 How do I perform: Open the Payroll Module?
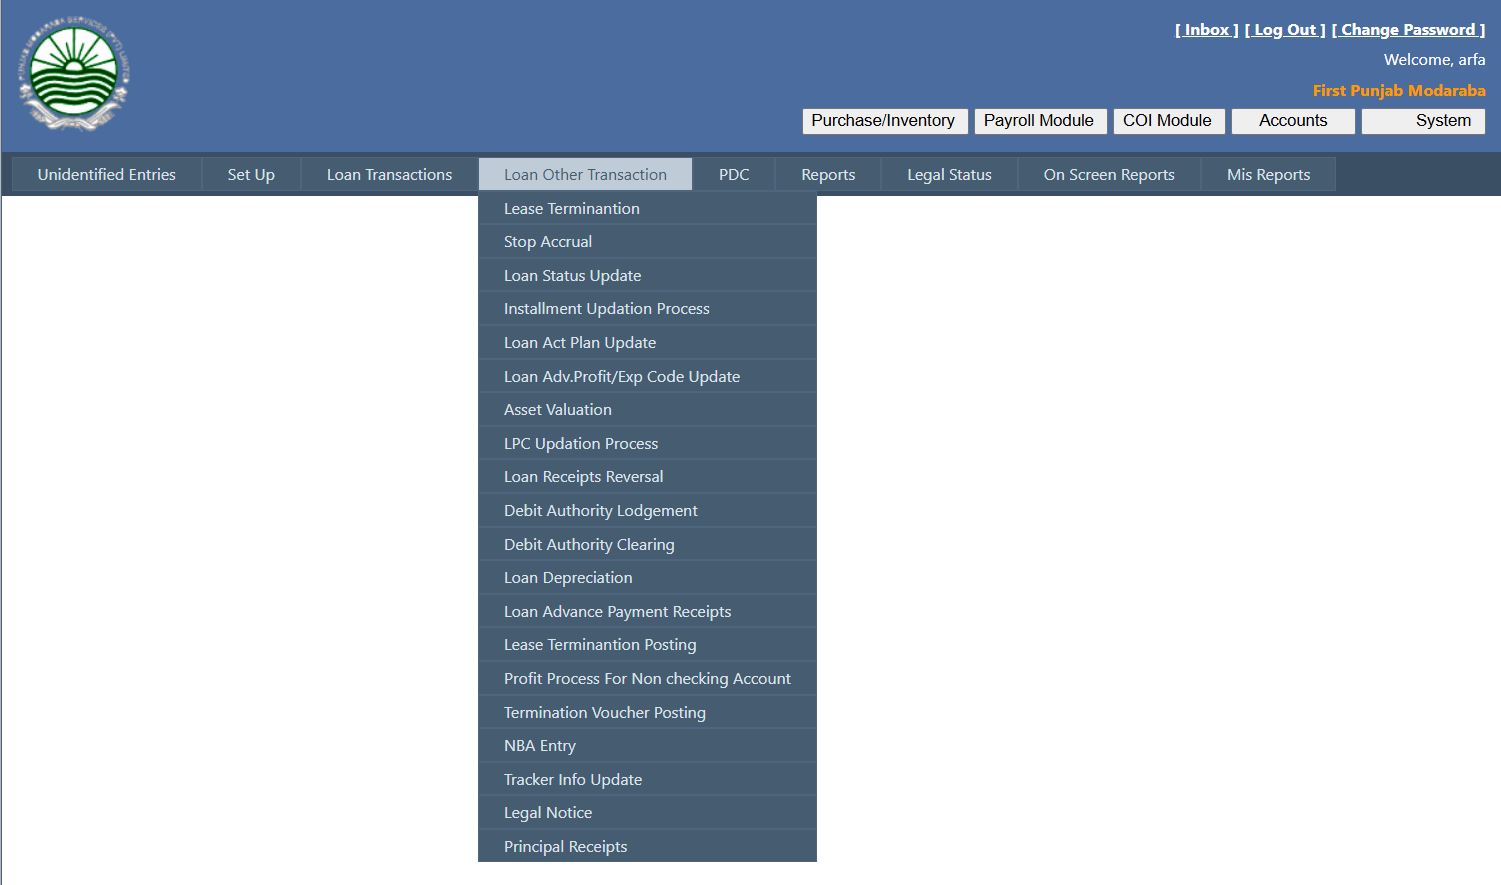point(1039,120)
